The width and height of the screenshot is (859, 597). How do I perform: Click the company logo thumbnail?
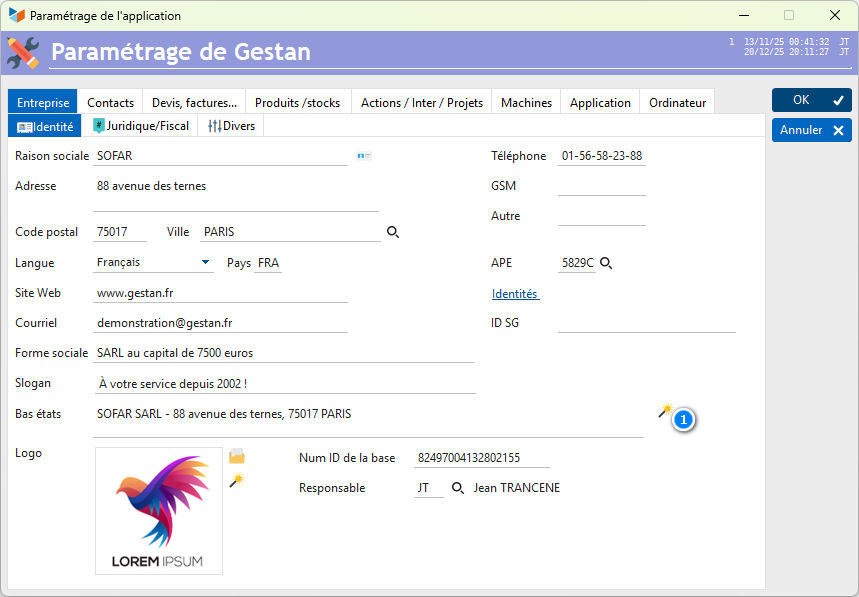(159, 511)
